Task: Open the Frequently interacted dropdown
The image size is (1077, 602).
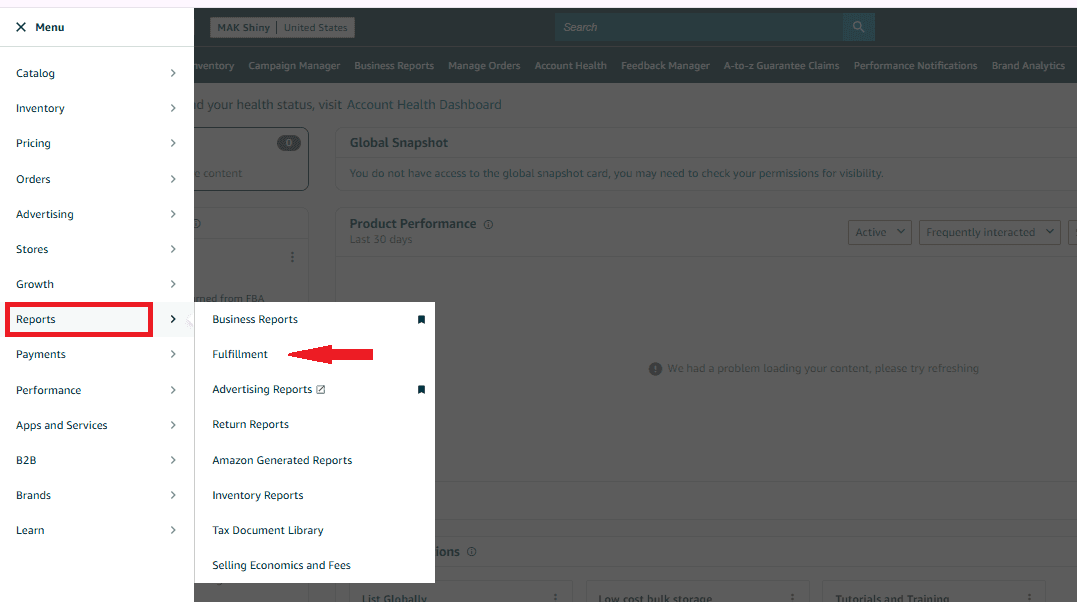Action: (989, 231)
